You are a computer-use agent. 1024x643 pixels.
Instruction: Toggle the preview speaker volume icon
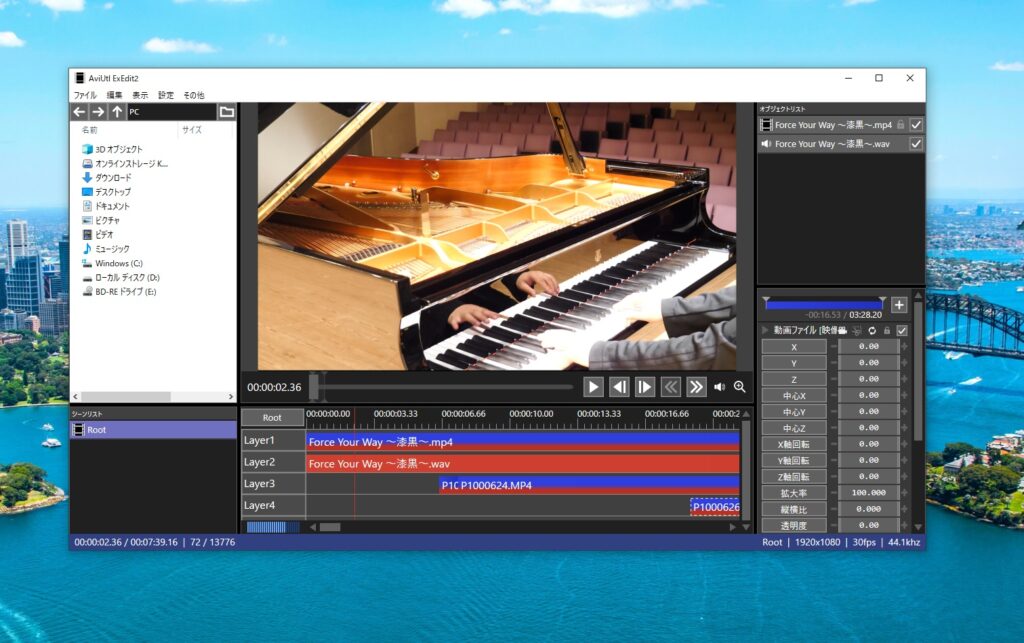[x=720, y=387]
